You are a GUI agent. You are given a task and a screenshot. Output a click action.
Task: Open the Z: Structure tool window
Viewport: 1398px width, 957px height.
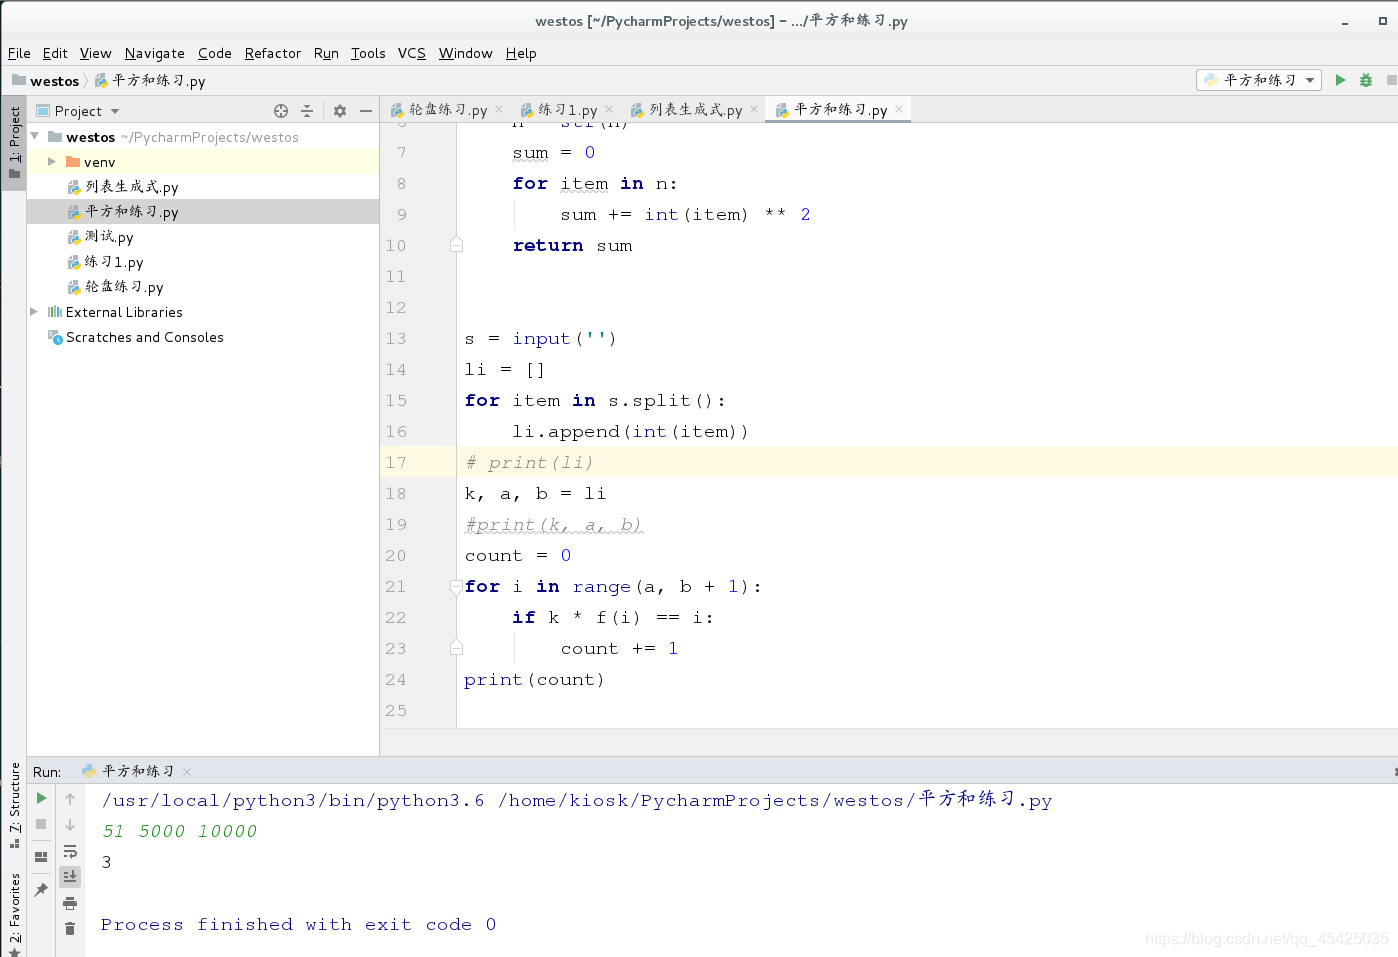pos(14,805)
